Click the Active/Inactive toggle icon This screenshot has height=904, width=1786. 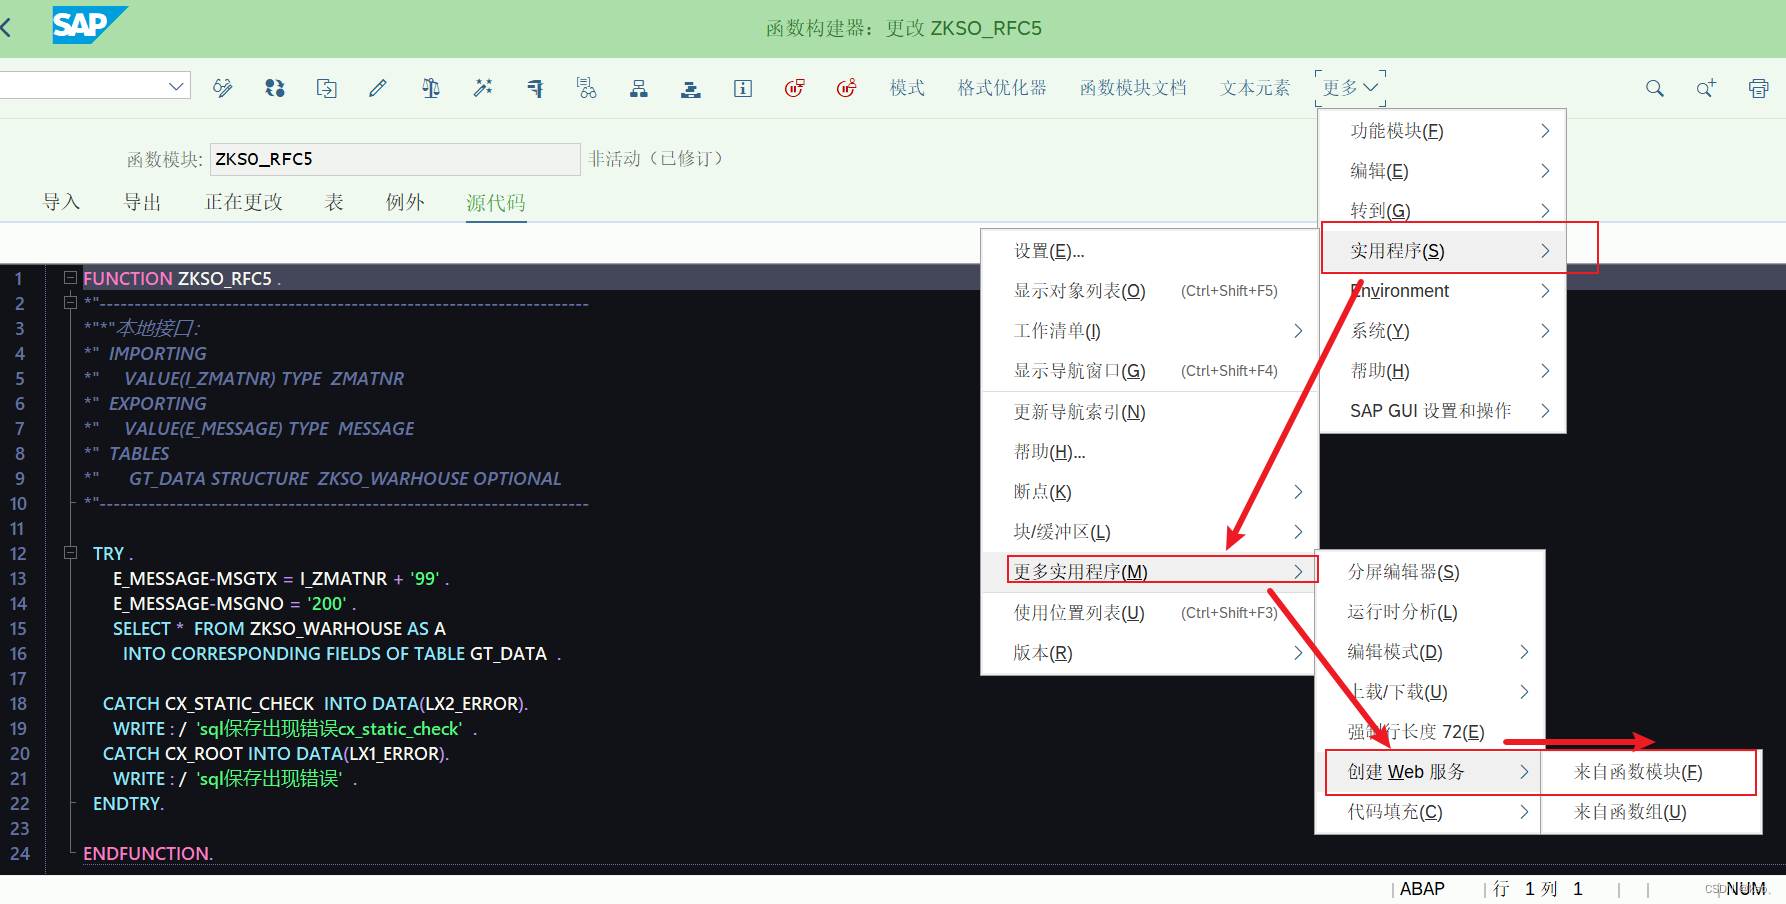pos(275,88)
